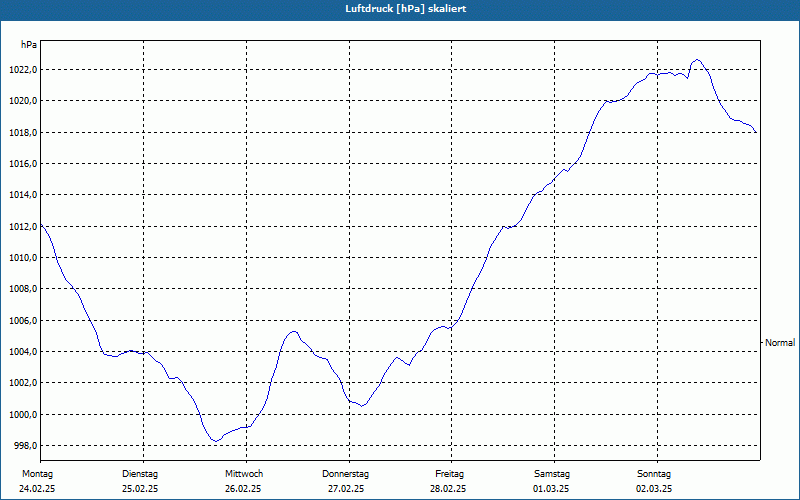Click the 'Samstag' day label
The width and height of the screenshot is (800, 500).
pyautogui.click(x=552, y=474)
